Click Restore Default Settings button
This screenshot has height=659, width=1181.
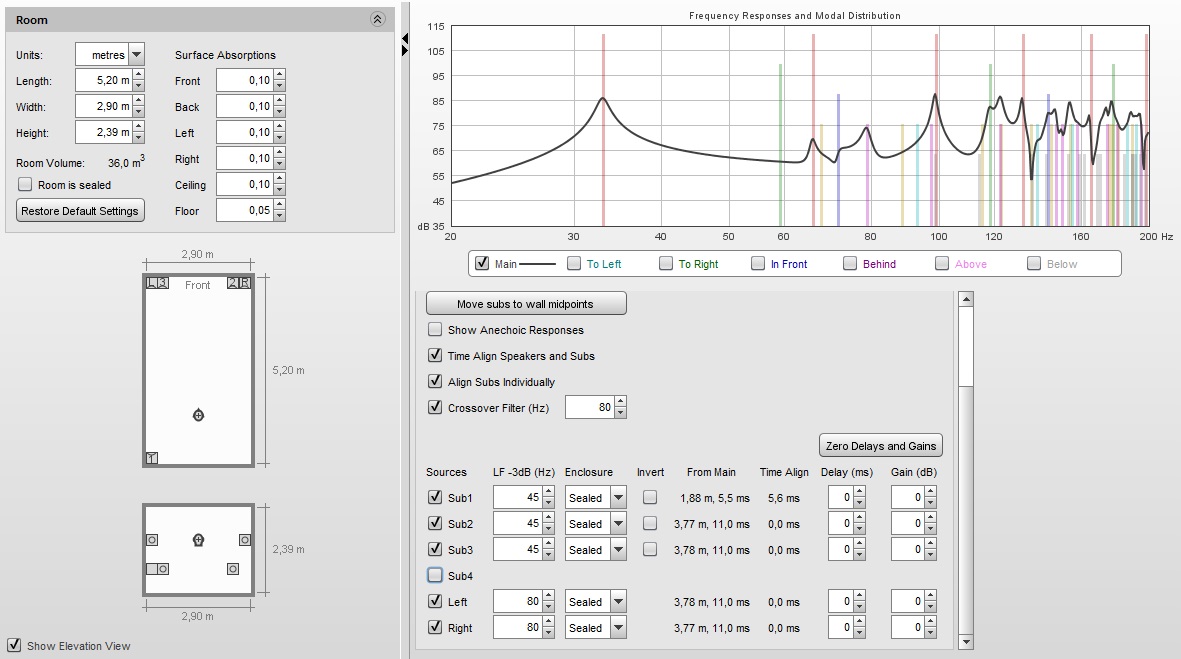(x=80, y=211)
